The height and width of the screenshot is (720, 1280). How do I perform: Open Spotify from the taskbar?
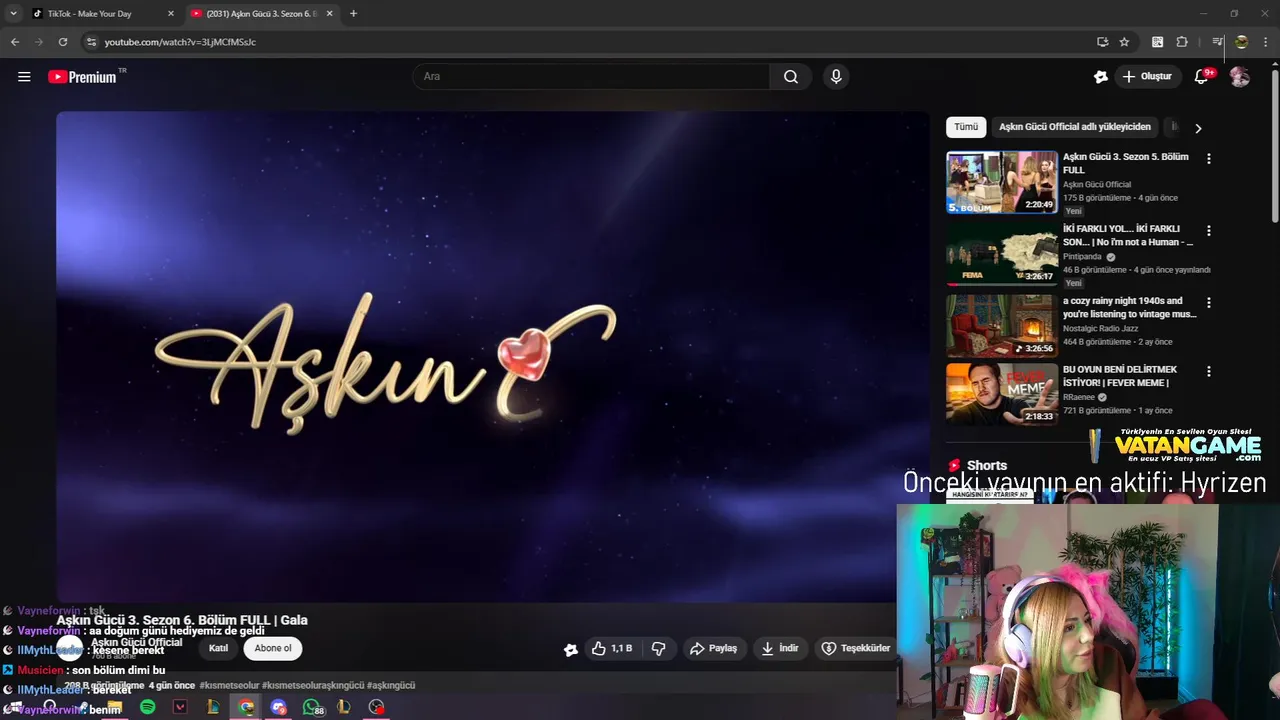[x=148, y=707]
